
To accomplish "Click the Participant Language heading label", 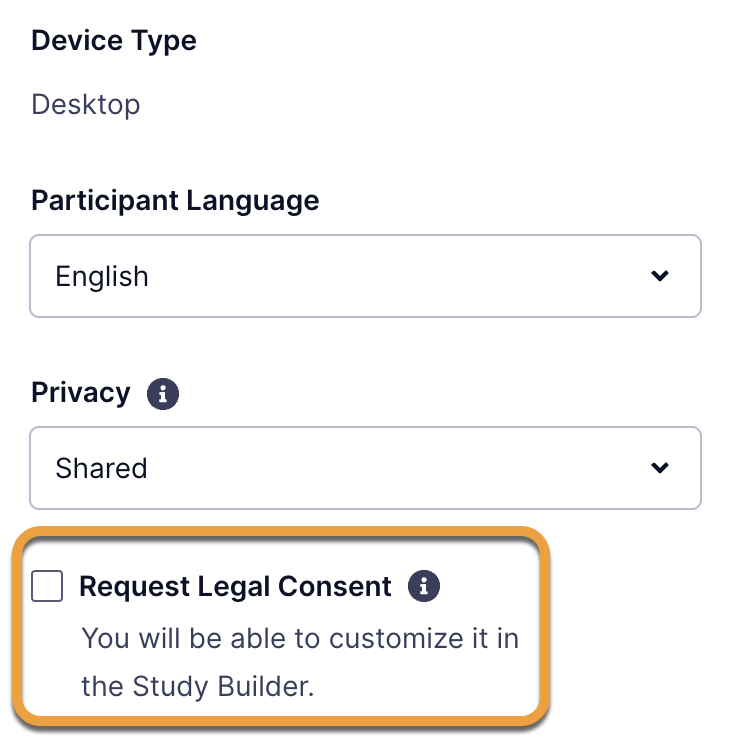I will click(x=175, y=201).
